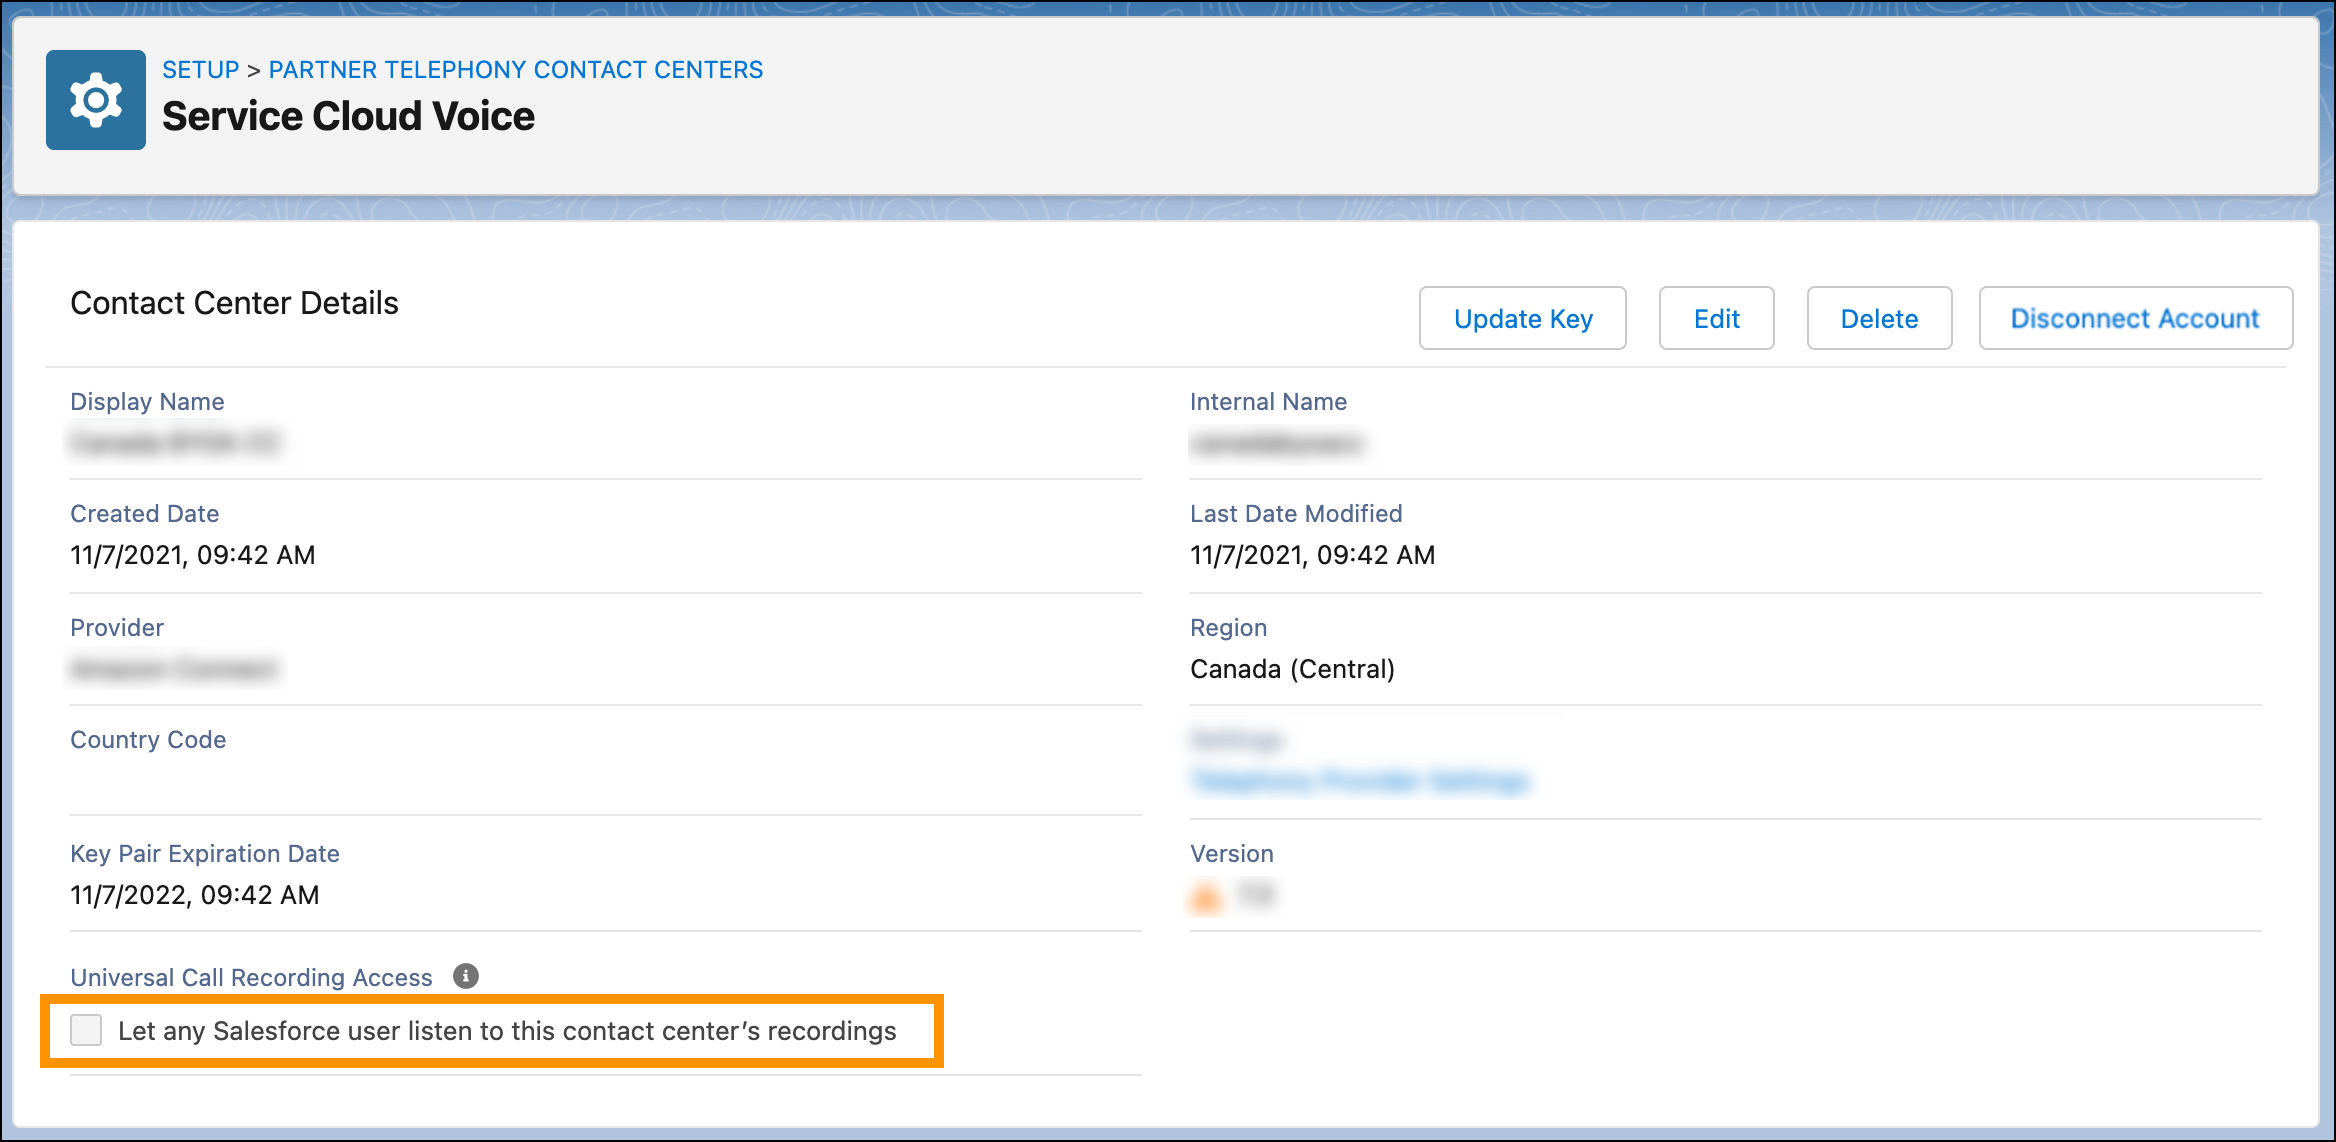Click the orange Version badge icon
Image resolution: width=2336 pixels, height=1142 pixels.
pyautogui.click(x=1206, y=896)
